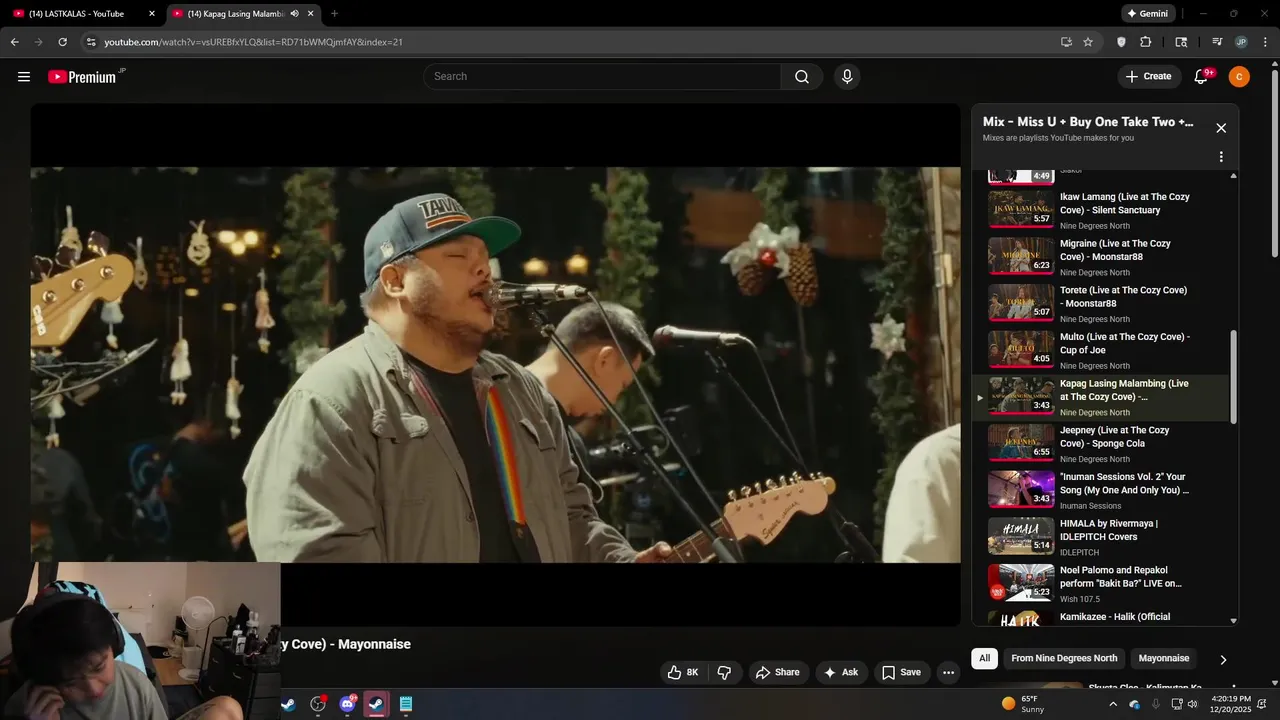Click install app icon in address bar
The height and width of the screenshot is (720, 1280).
coord(1066,42)
